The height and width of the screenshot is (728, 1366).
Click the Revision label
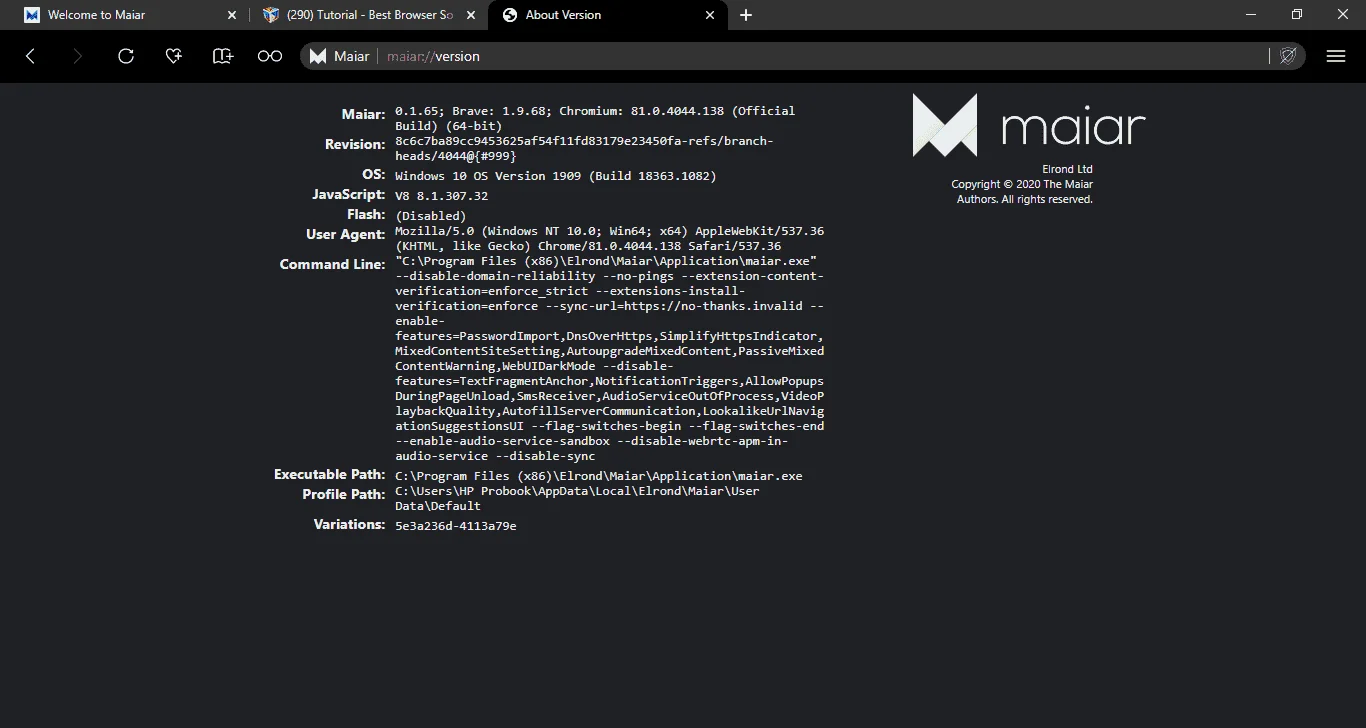coord(355,145)
